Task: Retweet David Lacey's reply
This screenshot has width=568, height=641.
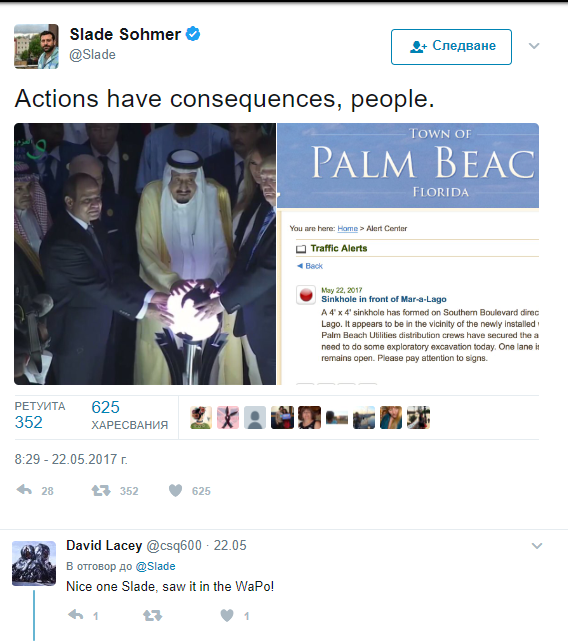Action: (x=153, y=615)
